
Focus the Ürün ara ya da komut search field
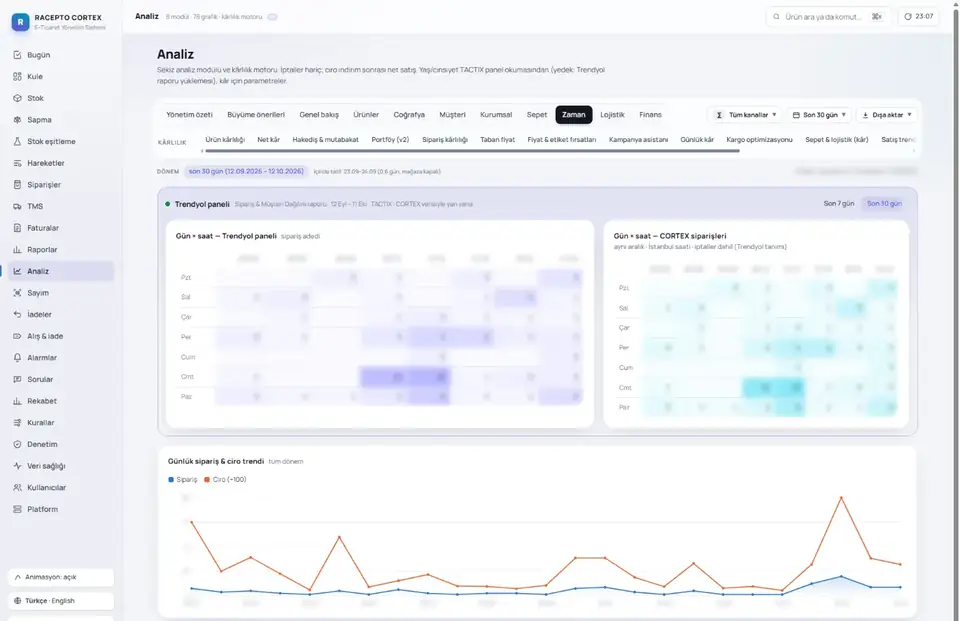coord(828,17)
